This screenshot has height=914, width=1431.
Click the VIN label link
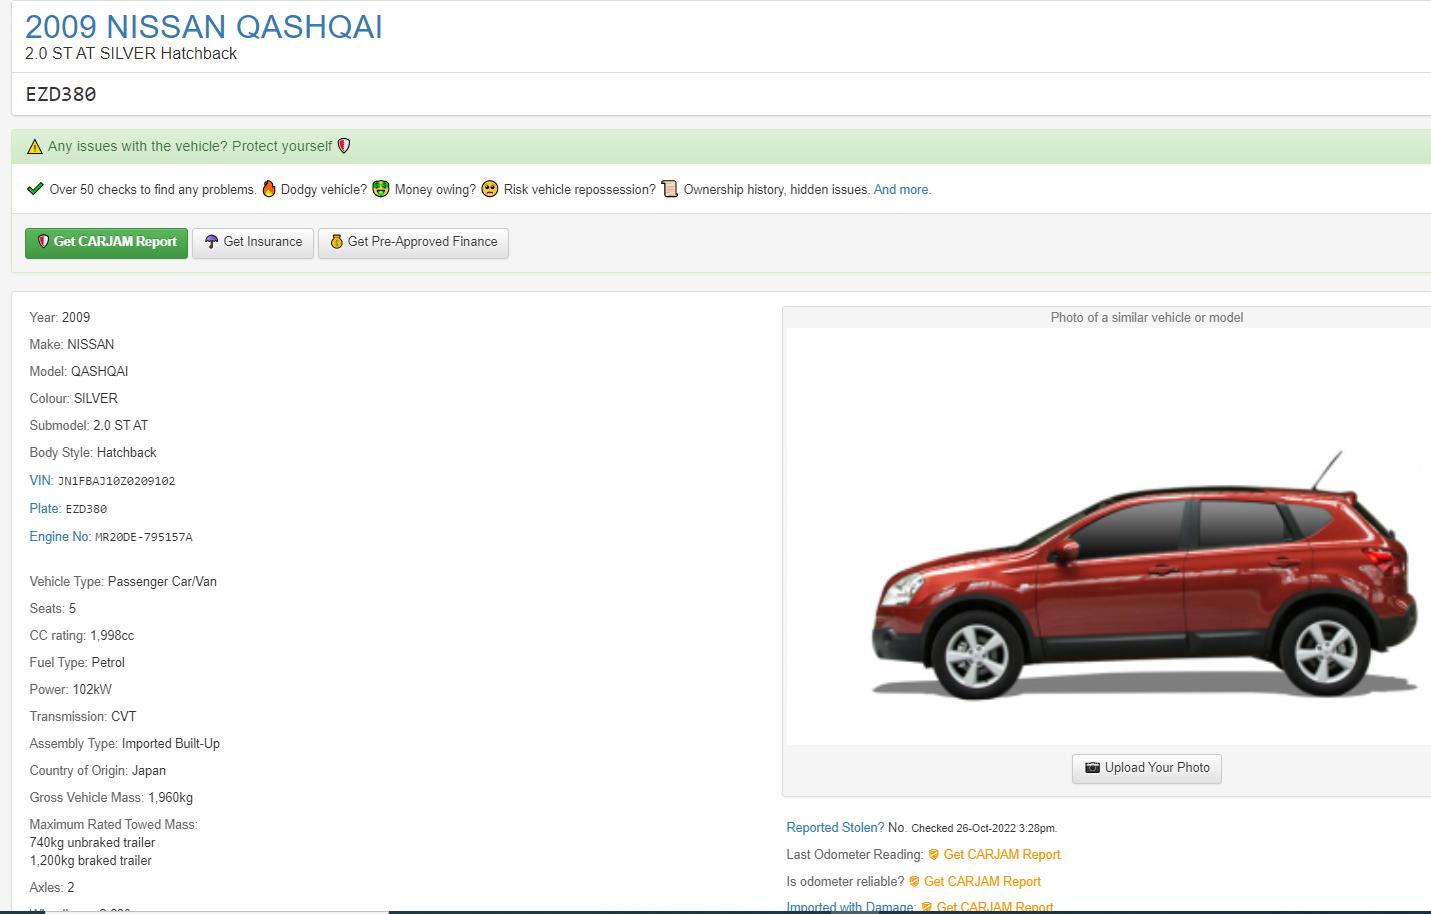(40, 480)
